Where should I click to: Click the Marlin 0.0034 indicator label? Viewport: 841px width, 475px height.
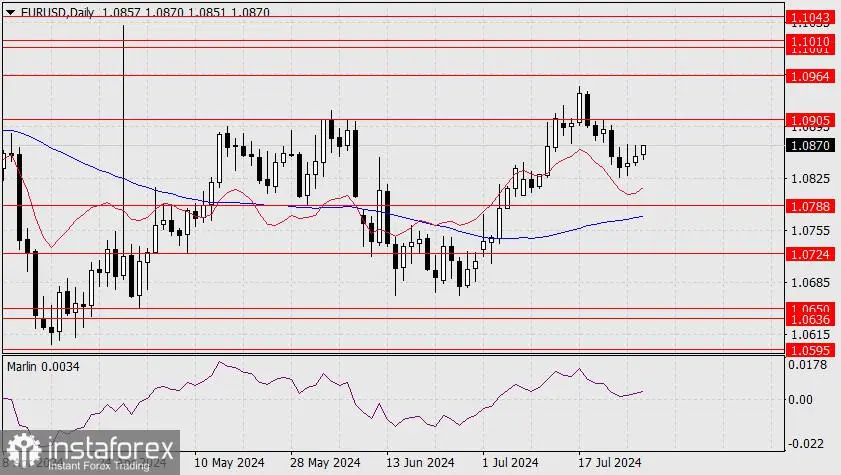pos(43,367)
